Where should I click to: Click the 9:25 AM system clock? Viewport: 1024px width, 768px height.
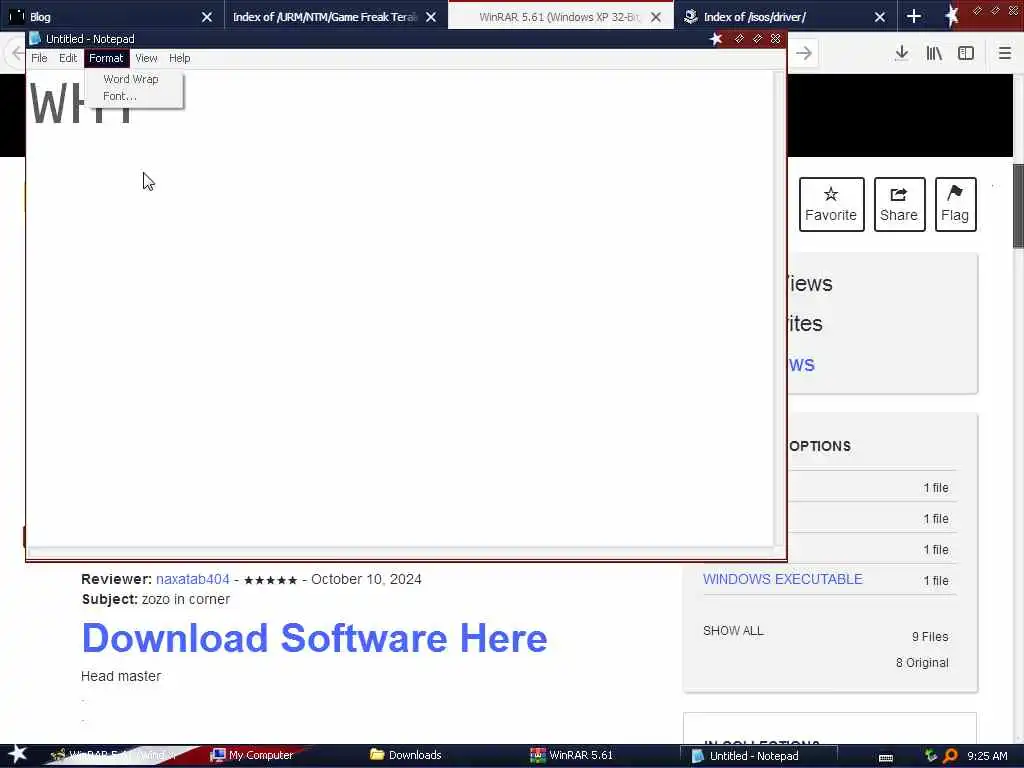(x=987, y=756)
